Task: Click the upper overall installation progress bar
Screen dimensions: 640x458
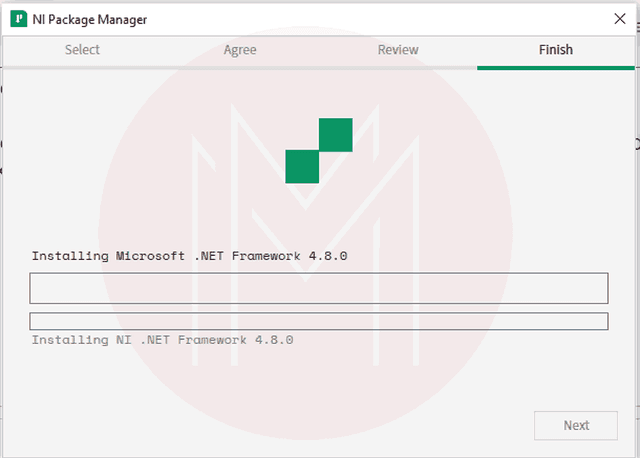Action: (319, 288)
